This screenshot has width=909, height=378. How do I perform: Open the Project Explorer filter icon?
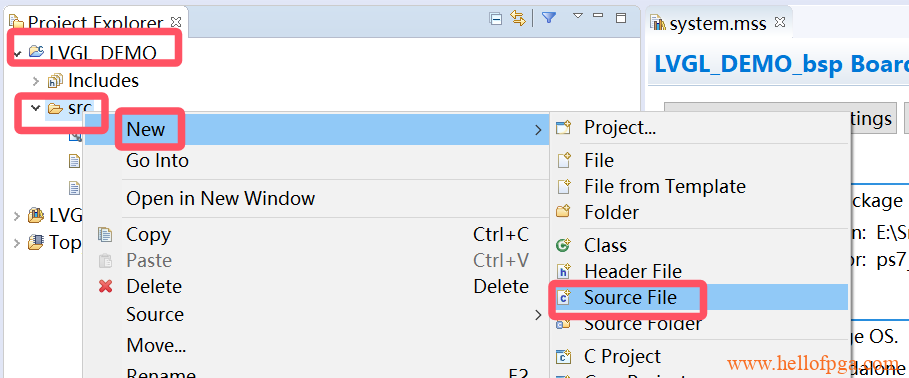(548, 18)
